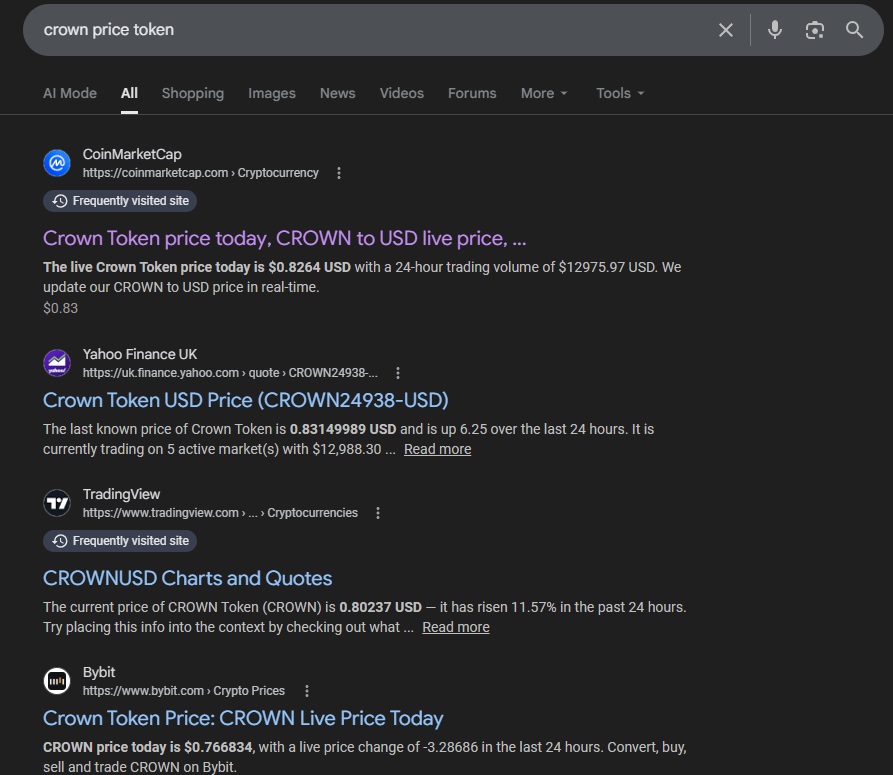Image resolution: width=893 pixels, height=775 pixels.
Task: Click the Bybit site name
Action: pos(99,672)
